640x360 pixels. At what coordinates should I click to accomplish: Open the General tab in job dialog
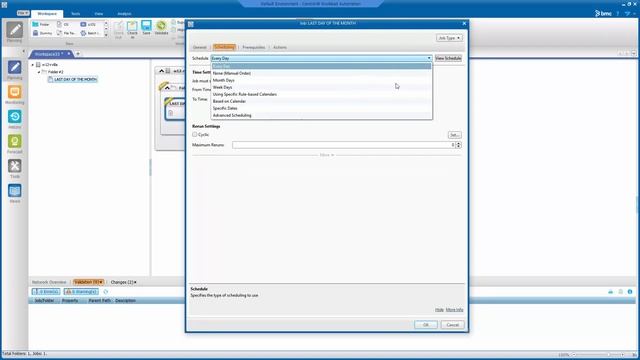coord(200,47)
